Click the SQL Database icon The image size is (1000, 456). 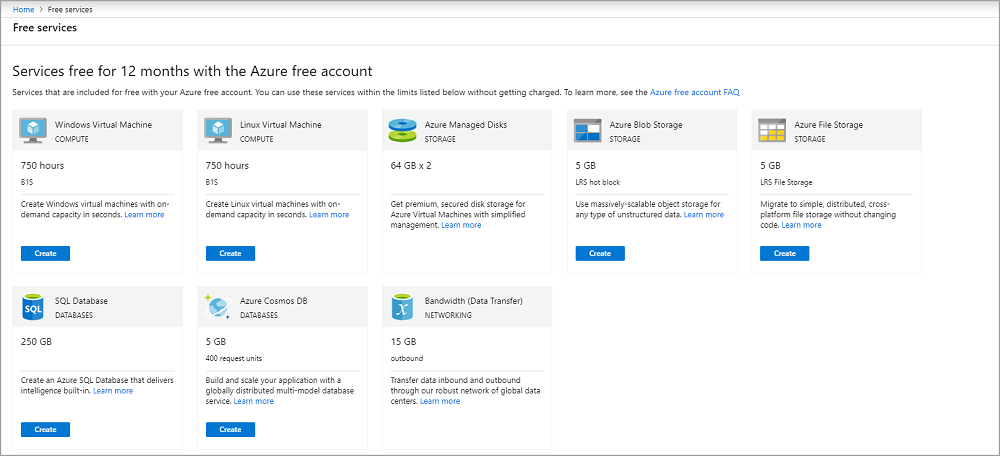point(32,306)
